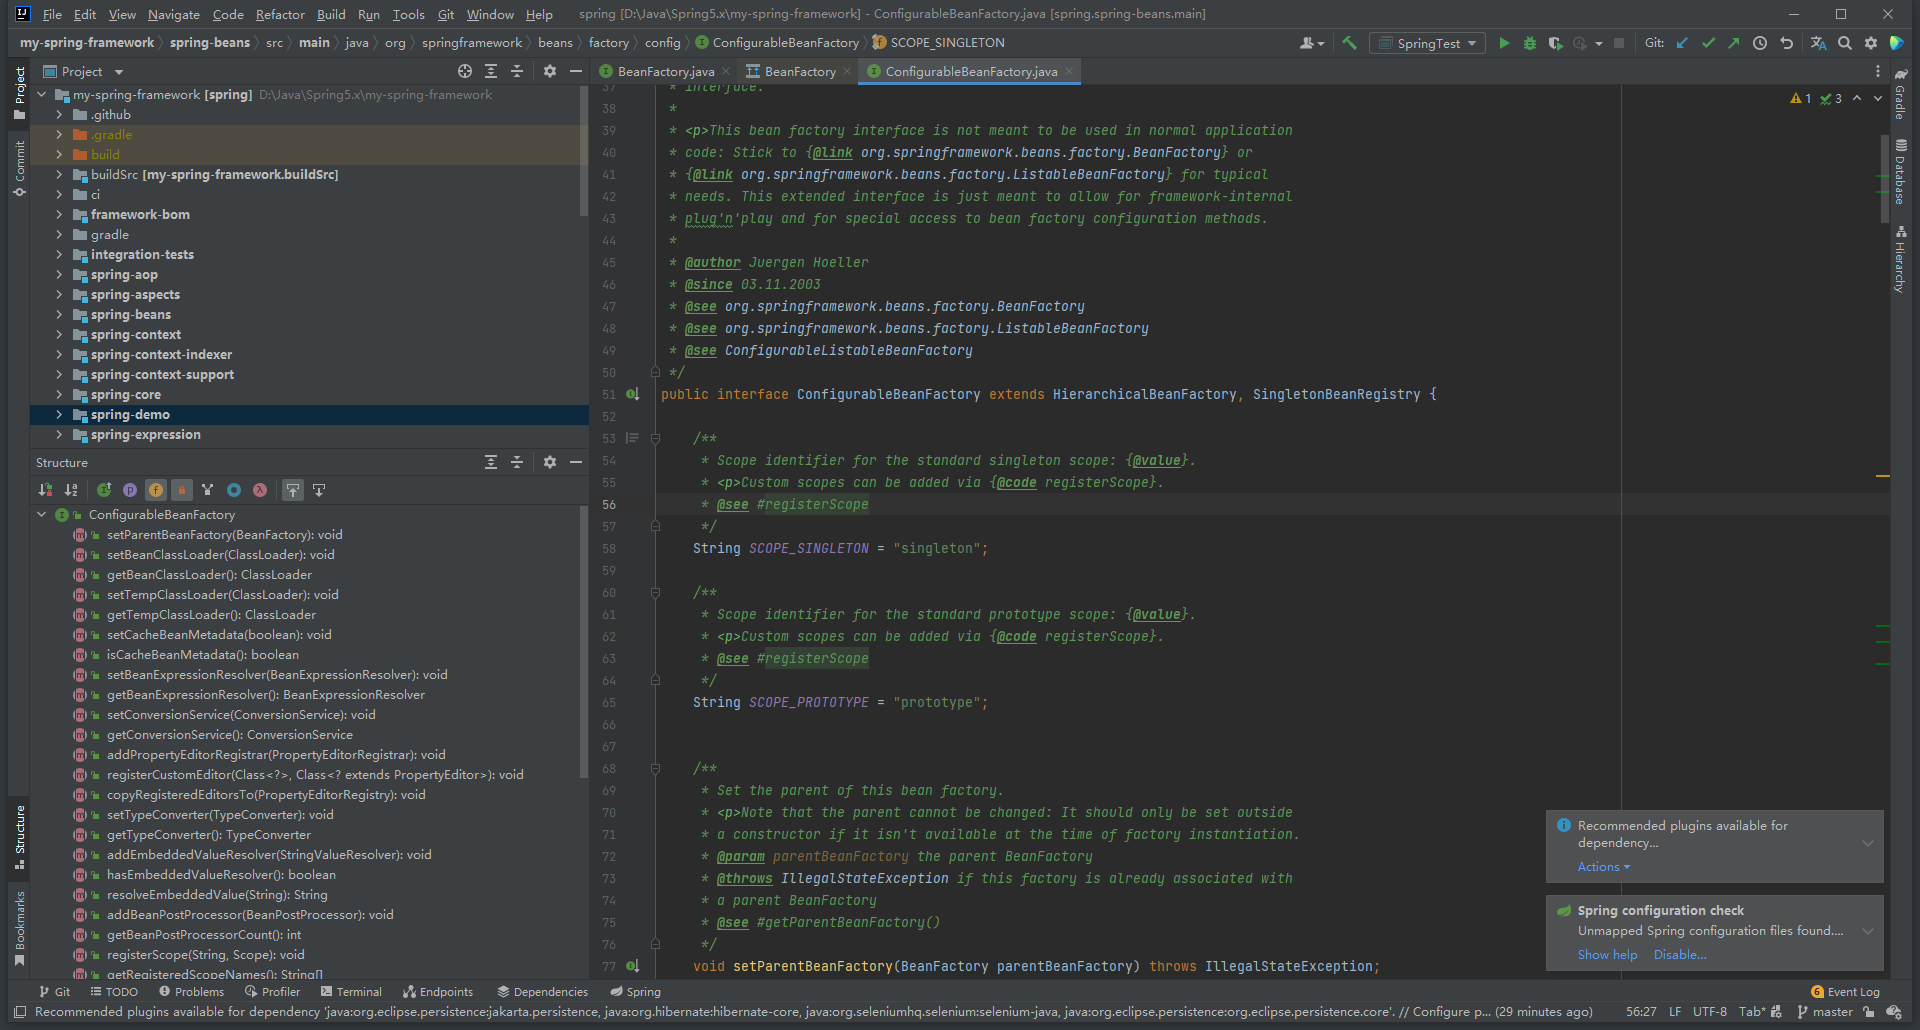Image resolution: width=1920 pixels, height=1030 pixels.
Task: Click the stop run button
Action: 1621,43
